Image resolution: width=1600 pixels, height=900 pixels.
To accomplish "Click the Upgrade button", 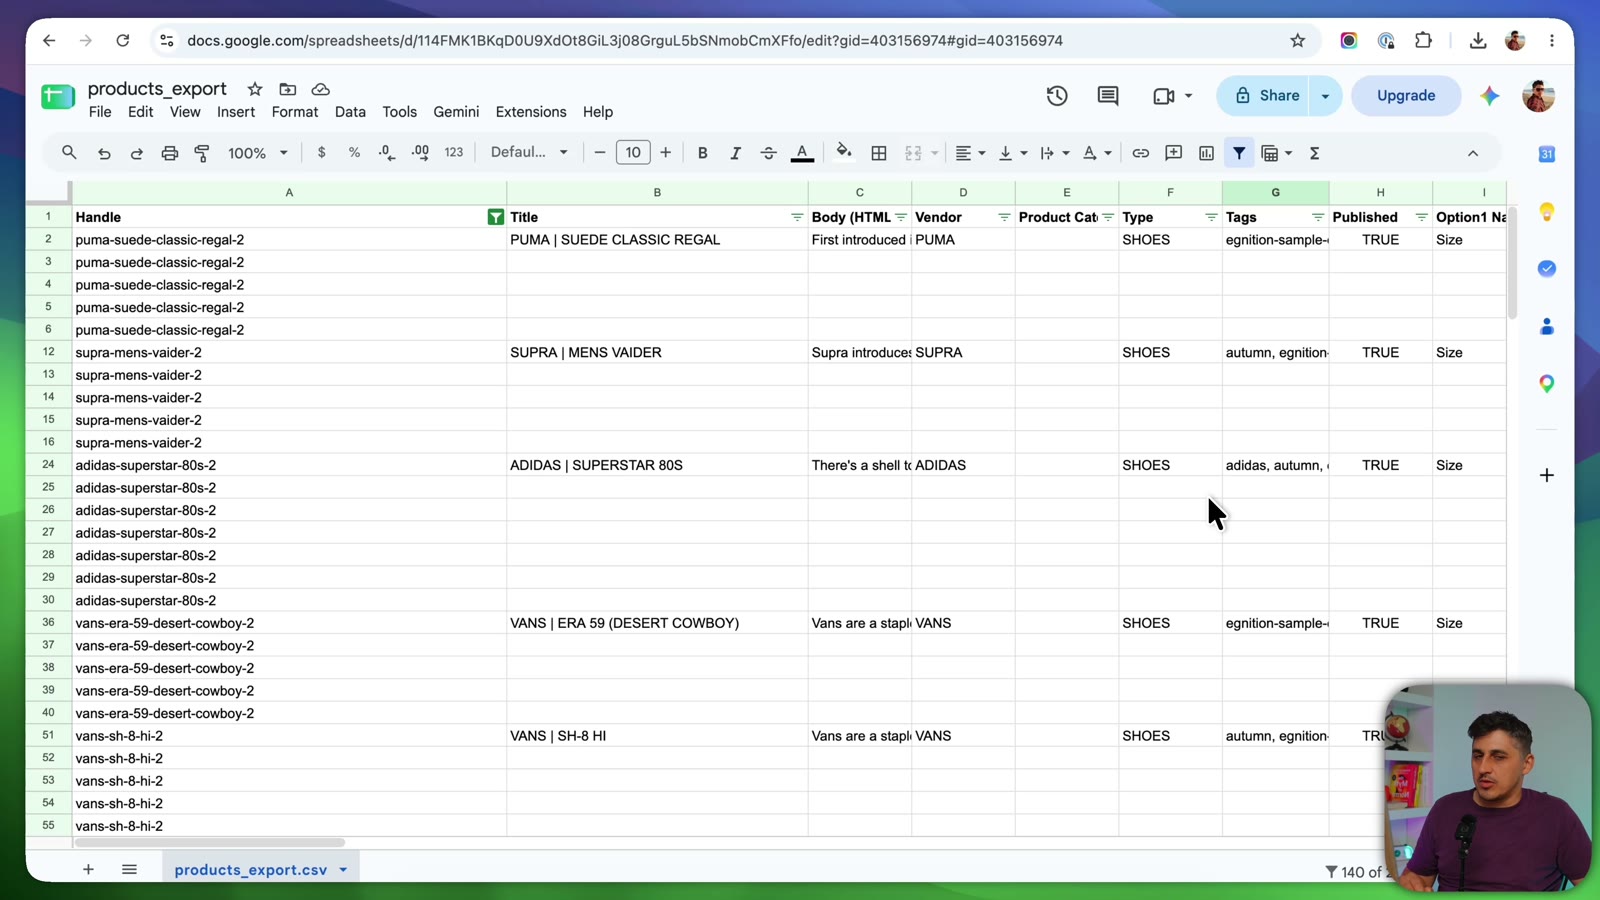I will pos(1406,96).
